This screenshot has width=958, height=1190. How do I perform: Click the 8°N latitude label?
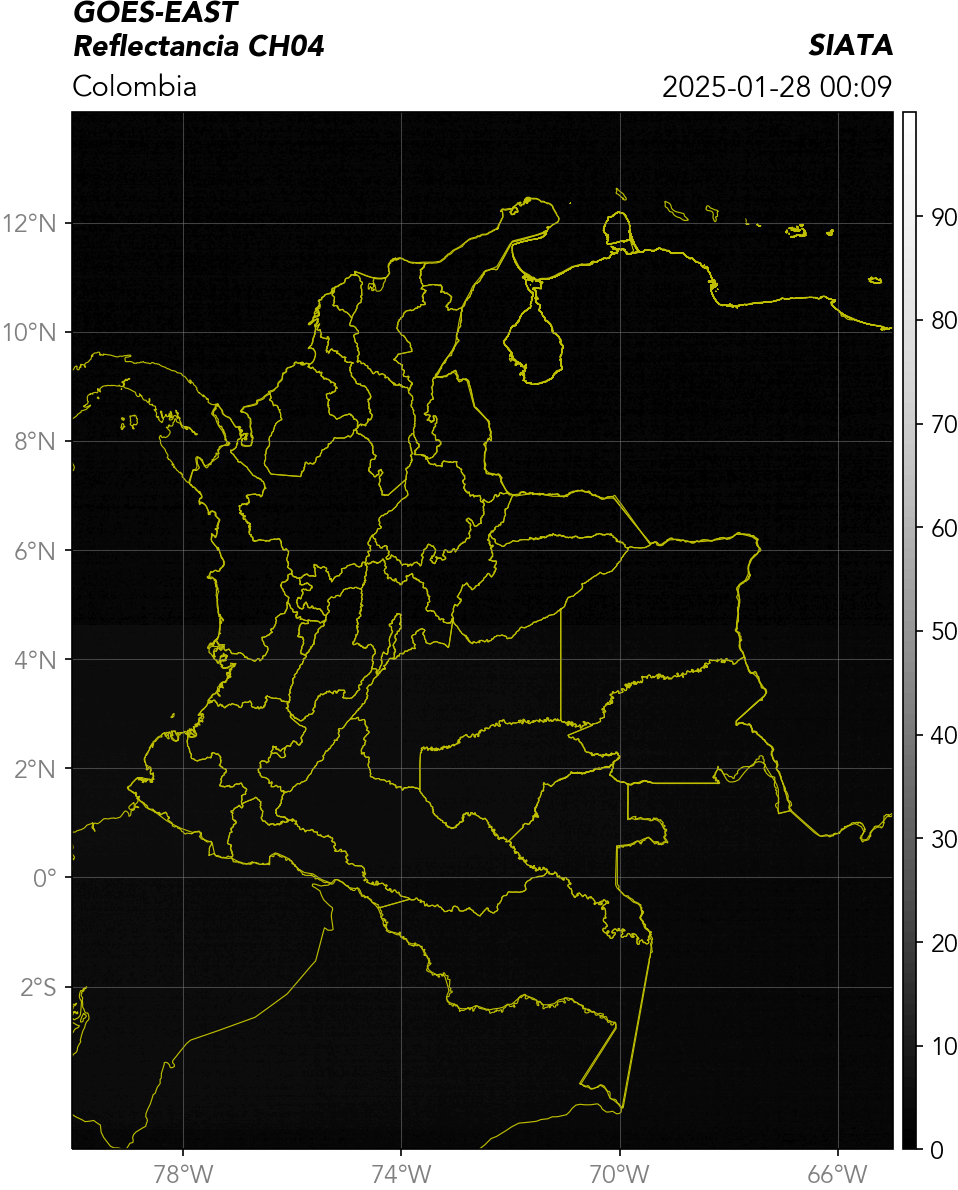[35, 442]
